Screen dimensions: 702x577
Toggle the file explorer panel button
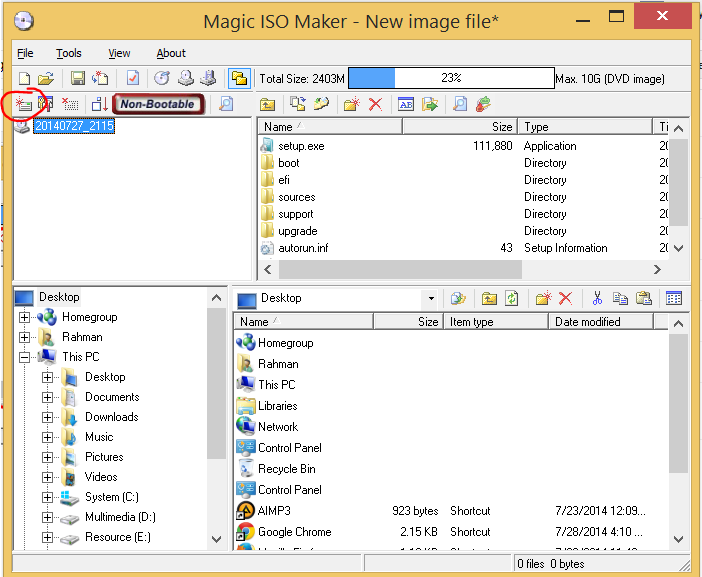coord(239,79)
